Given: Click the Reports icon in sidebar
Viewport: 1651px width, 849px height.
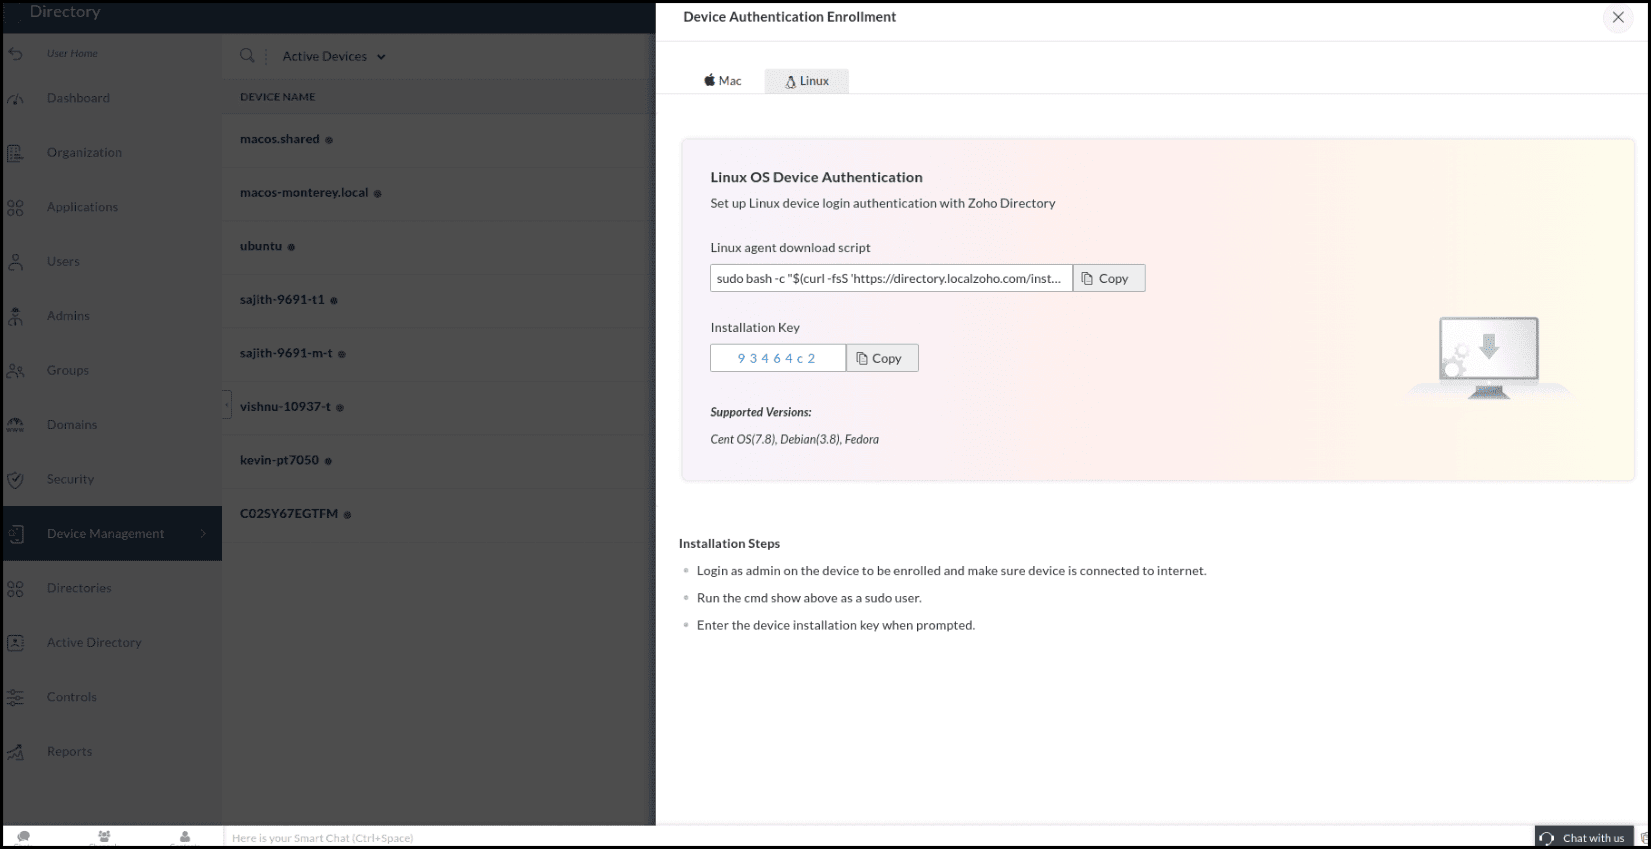Looking at the screenshot, I should tap(15, 752).
